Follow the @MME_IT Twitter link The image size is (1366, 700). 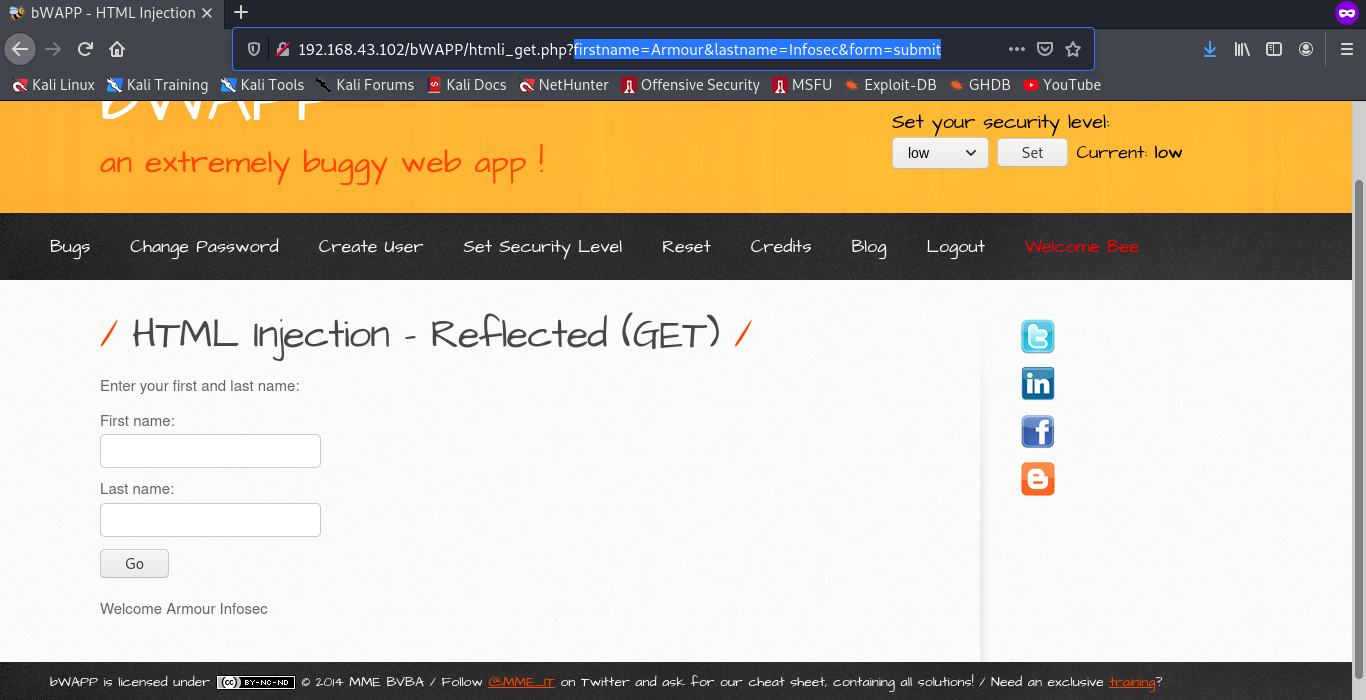pyautogui.click(x=521, y=682)
